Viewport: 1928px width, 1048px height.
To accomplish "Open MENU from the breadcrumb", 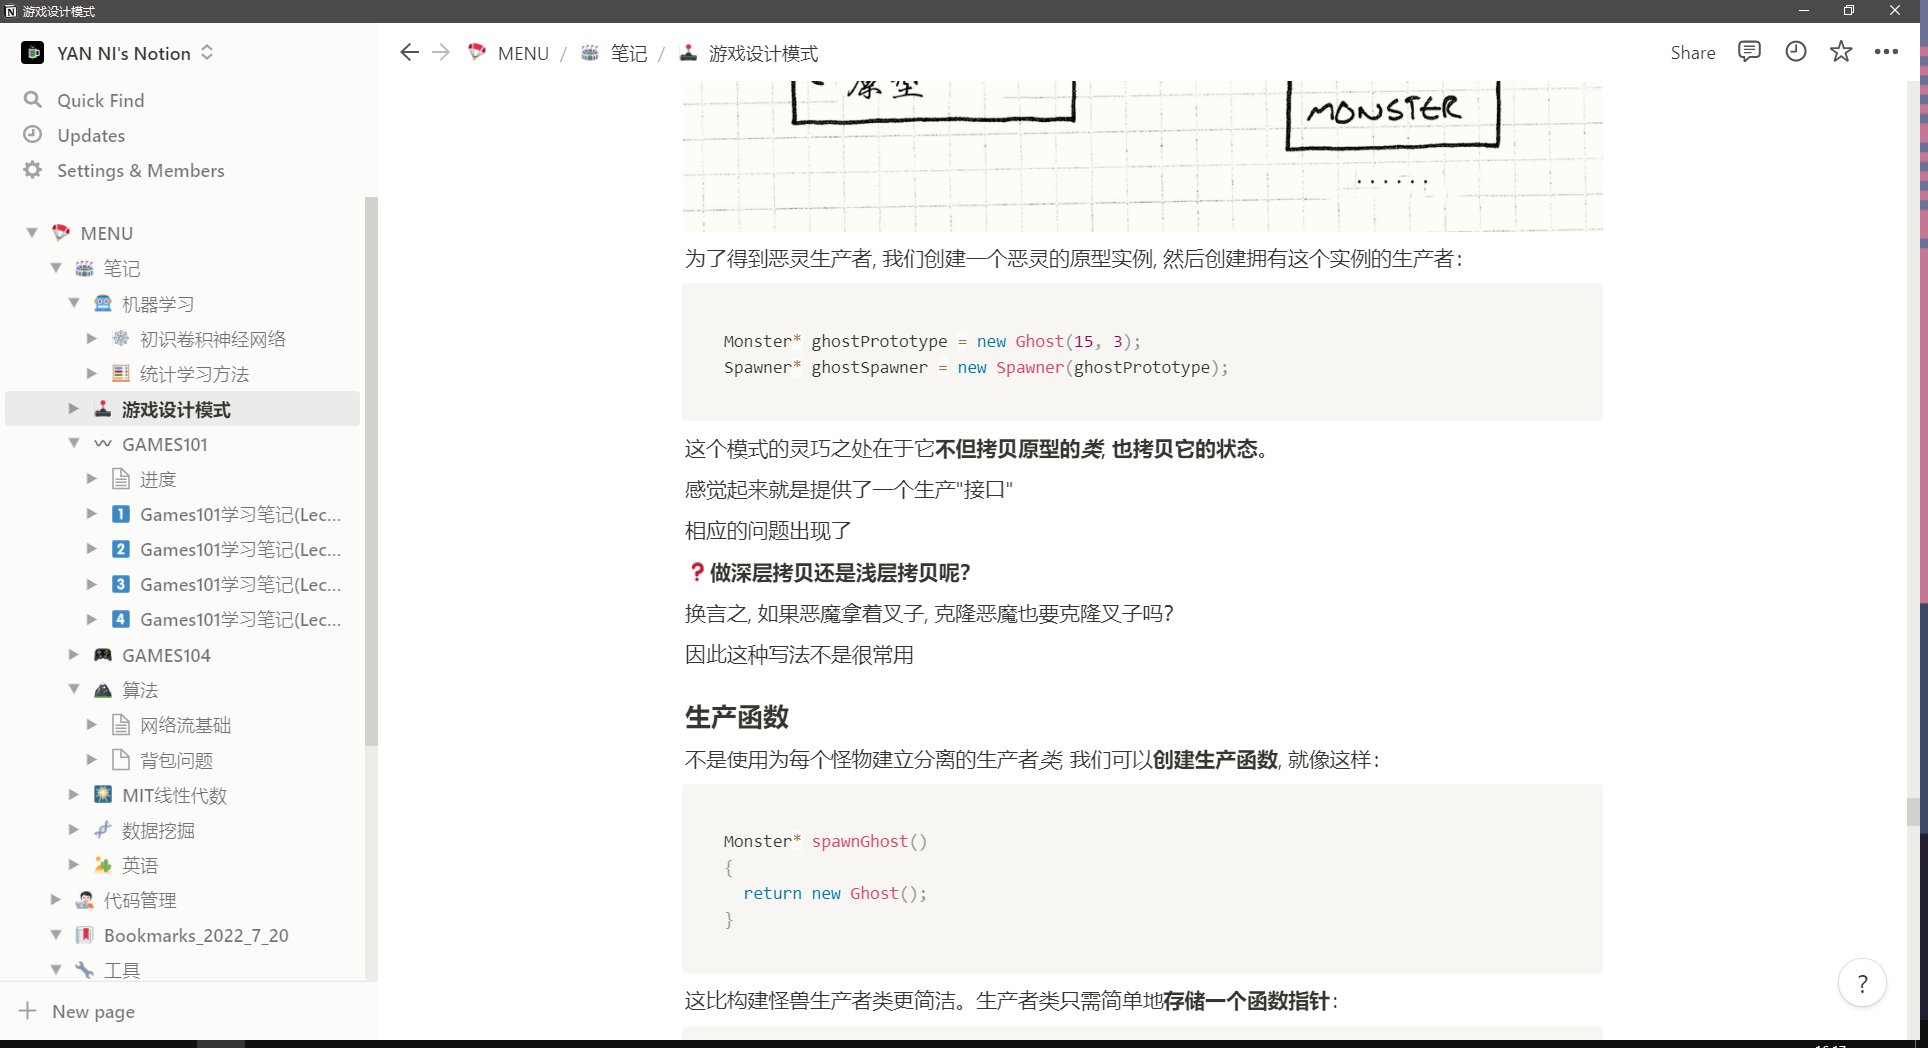I will coord(522,53).
